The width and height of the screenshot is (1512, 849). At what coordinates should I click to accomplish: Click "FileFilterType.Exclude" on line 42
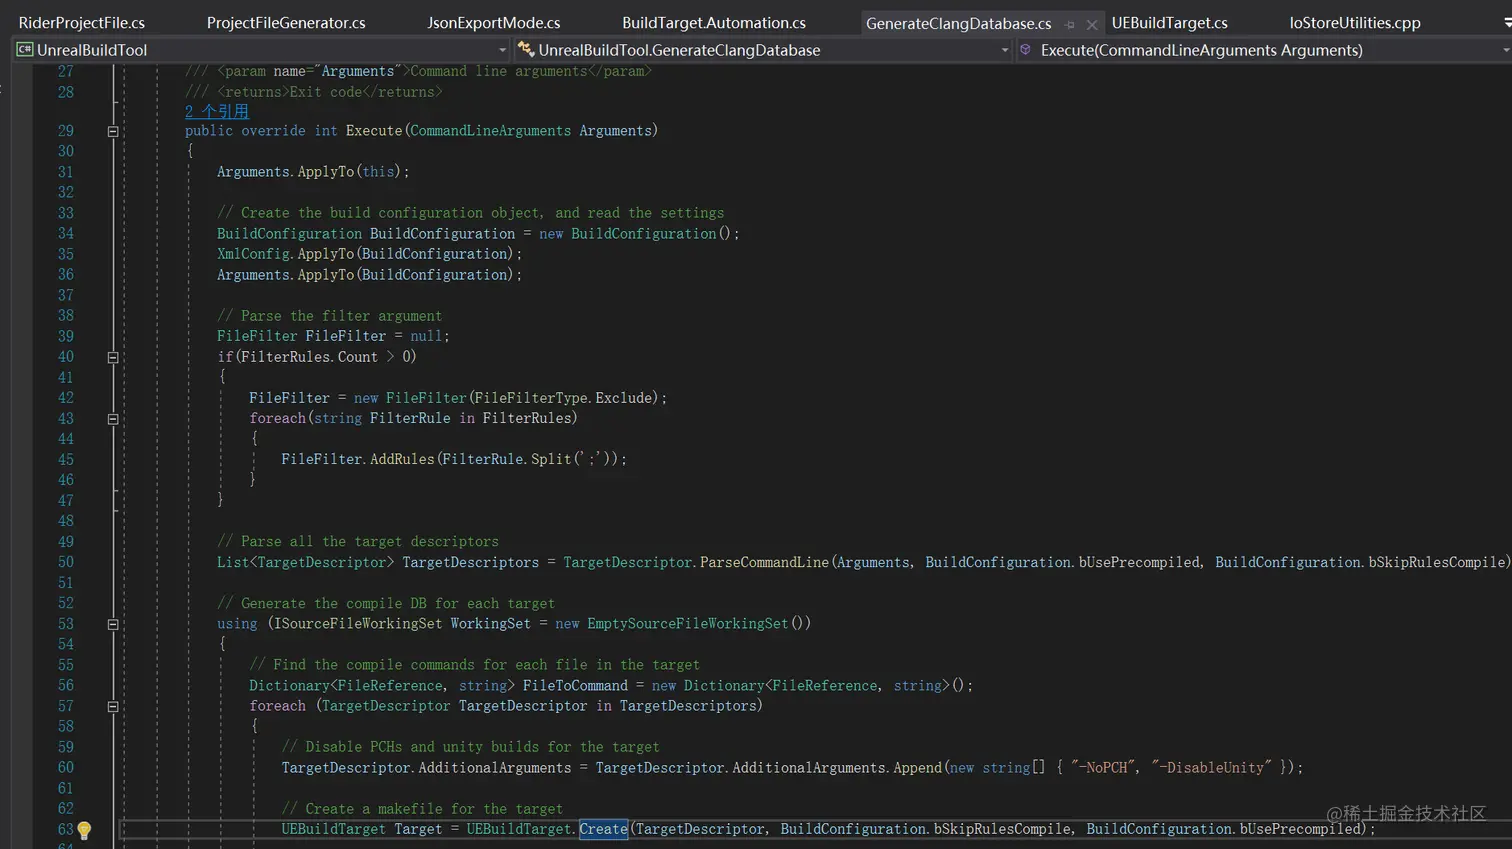click(x=563, y=398)
